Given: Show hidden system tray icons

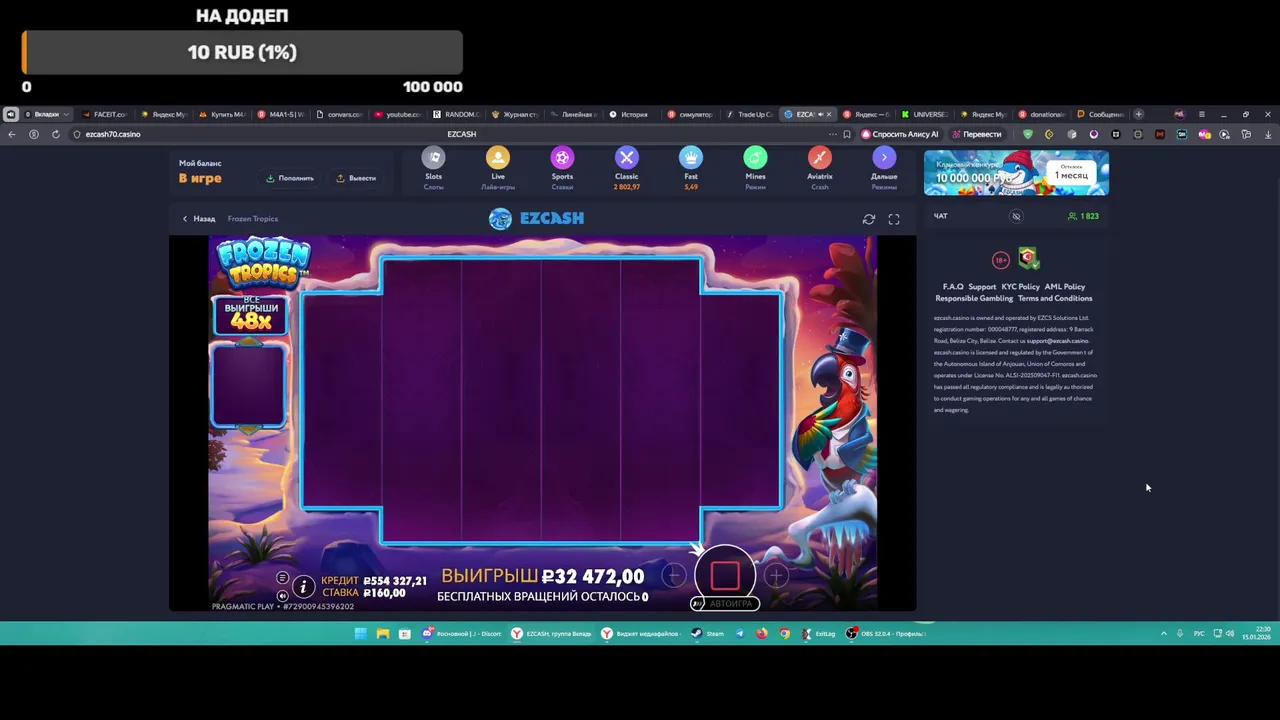Looking at the screenshot, I should pyautogui.click(x=1163, y=633).
